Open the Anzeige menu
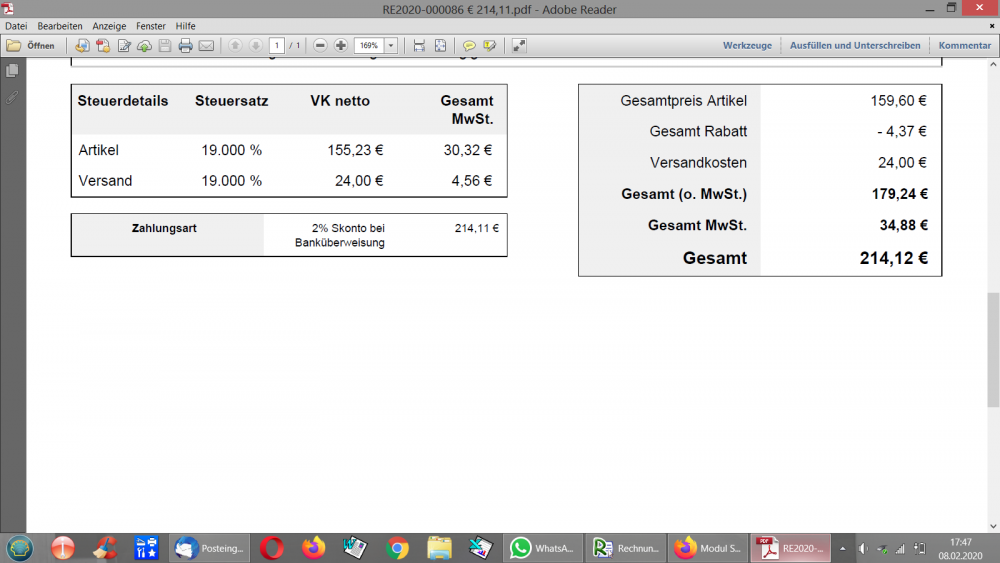Image resolution: width=1000 pixels, height=563 pixels. (x=109, y=26)
